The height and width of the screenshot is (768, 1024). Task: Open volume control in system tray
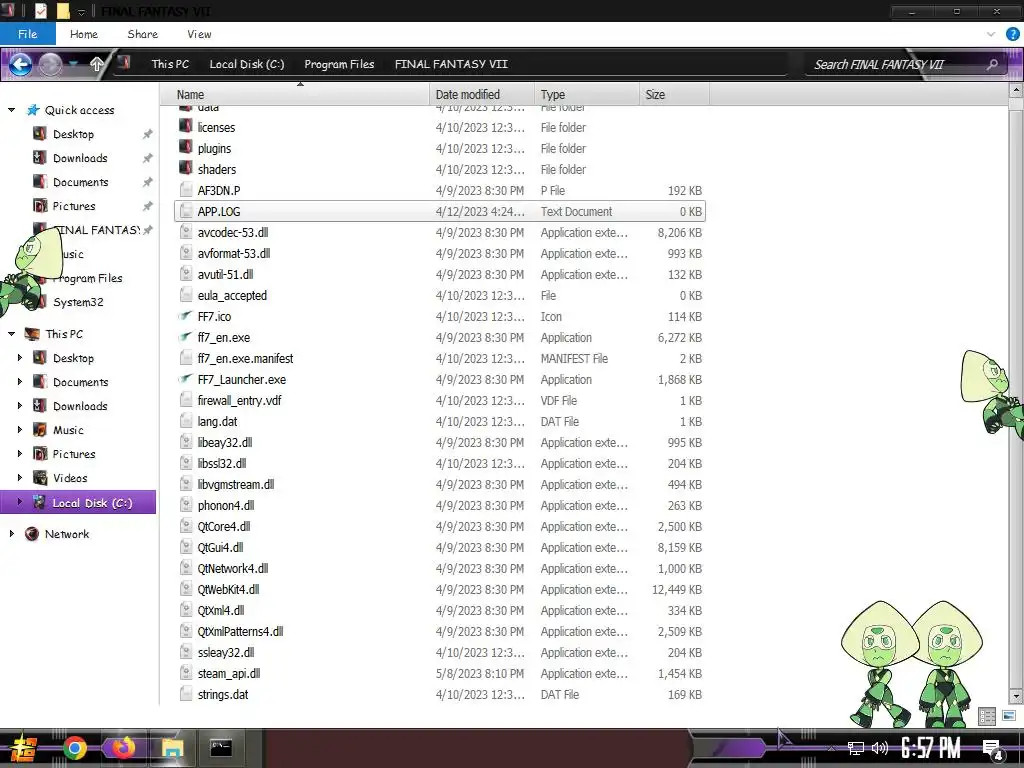(880, 748)
